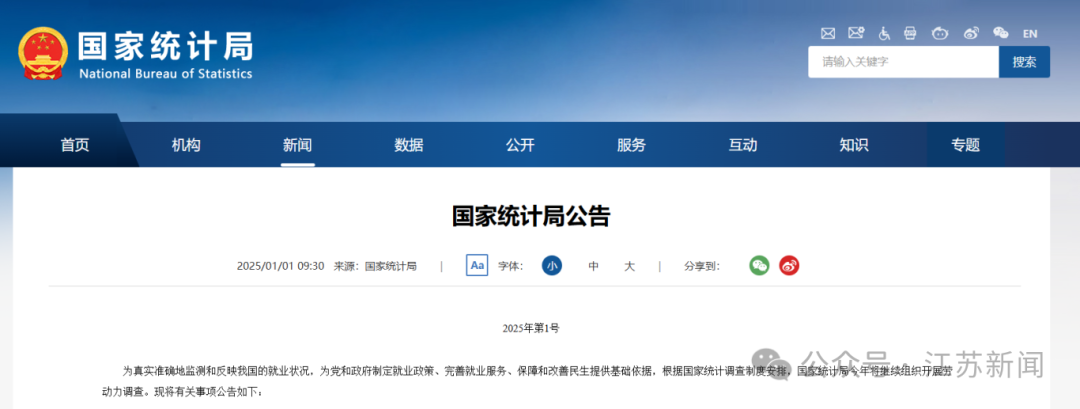This screenshot has width=1080, height=409.
Task: Expand the 服务 navigation menu
Action: (x=631, y=145)
